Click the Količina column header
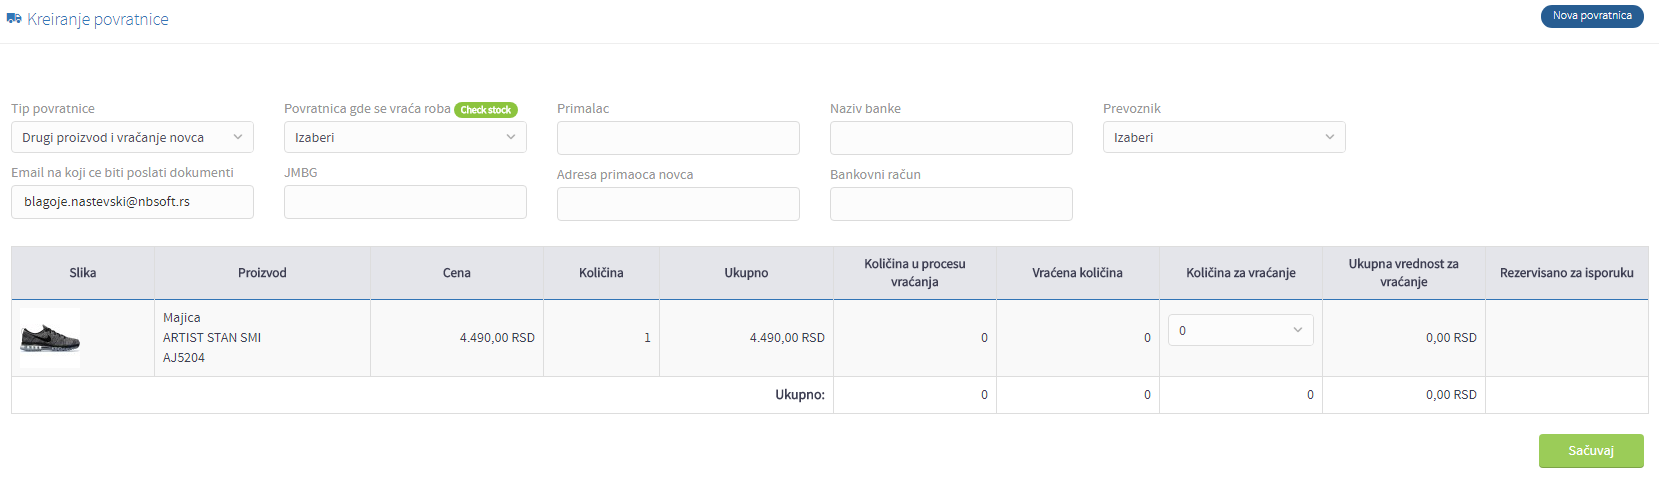 point(601,273)
